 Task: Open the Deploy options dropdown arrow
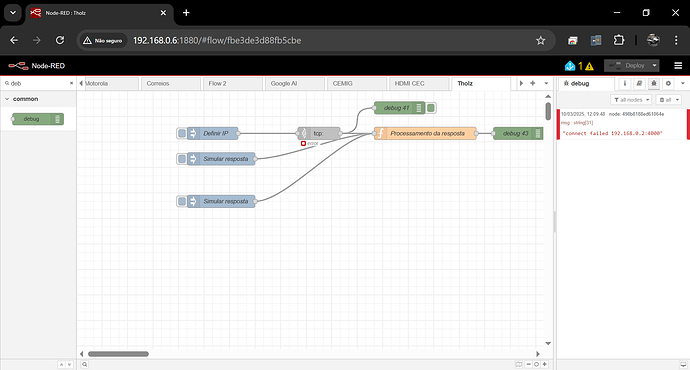pos(654,66)
